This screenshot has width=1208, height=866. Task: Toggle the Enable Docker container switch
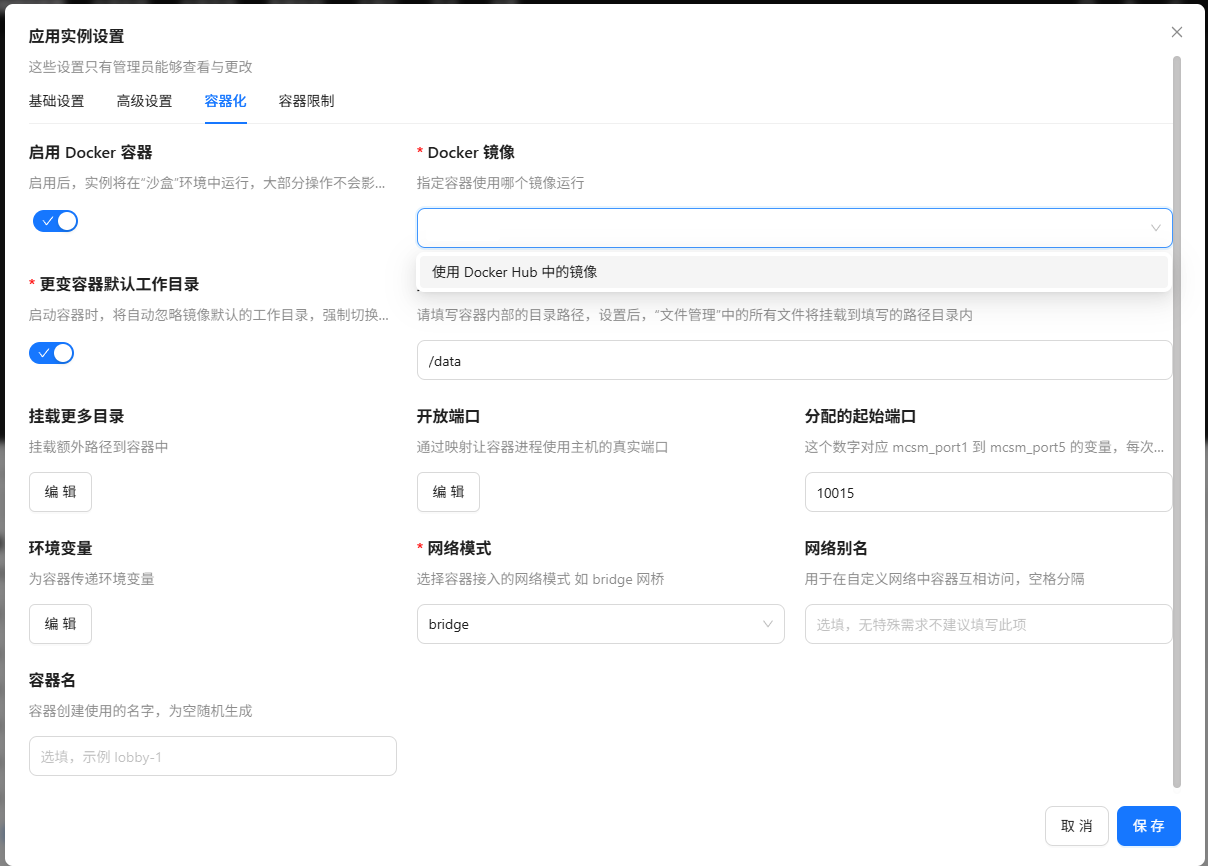click(x=55, y=221)
